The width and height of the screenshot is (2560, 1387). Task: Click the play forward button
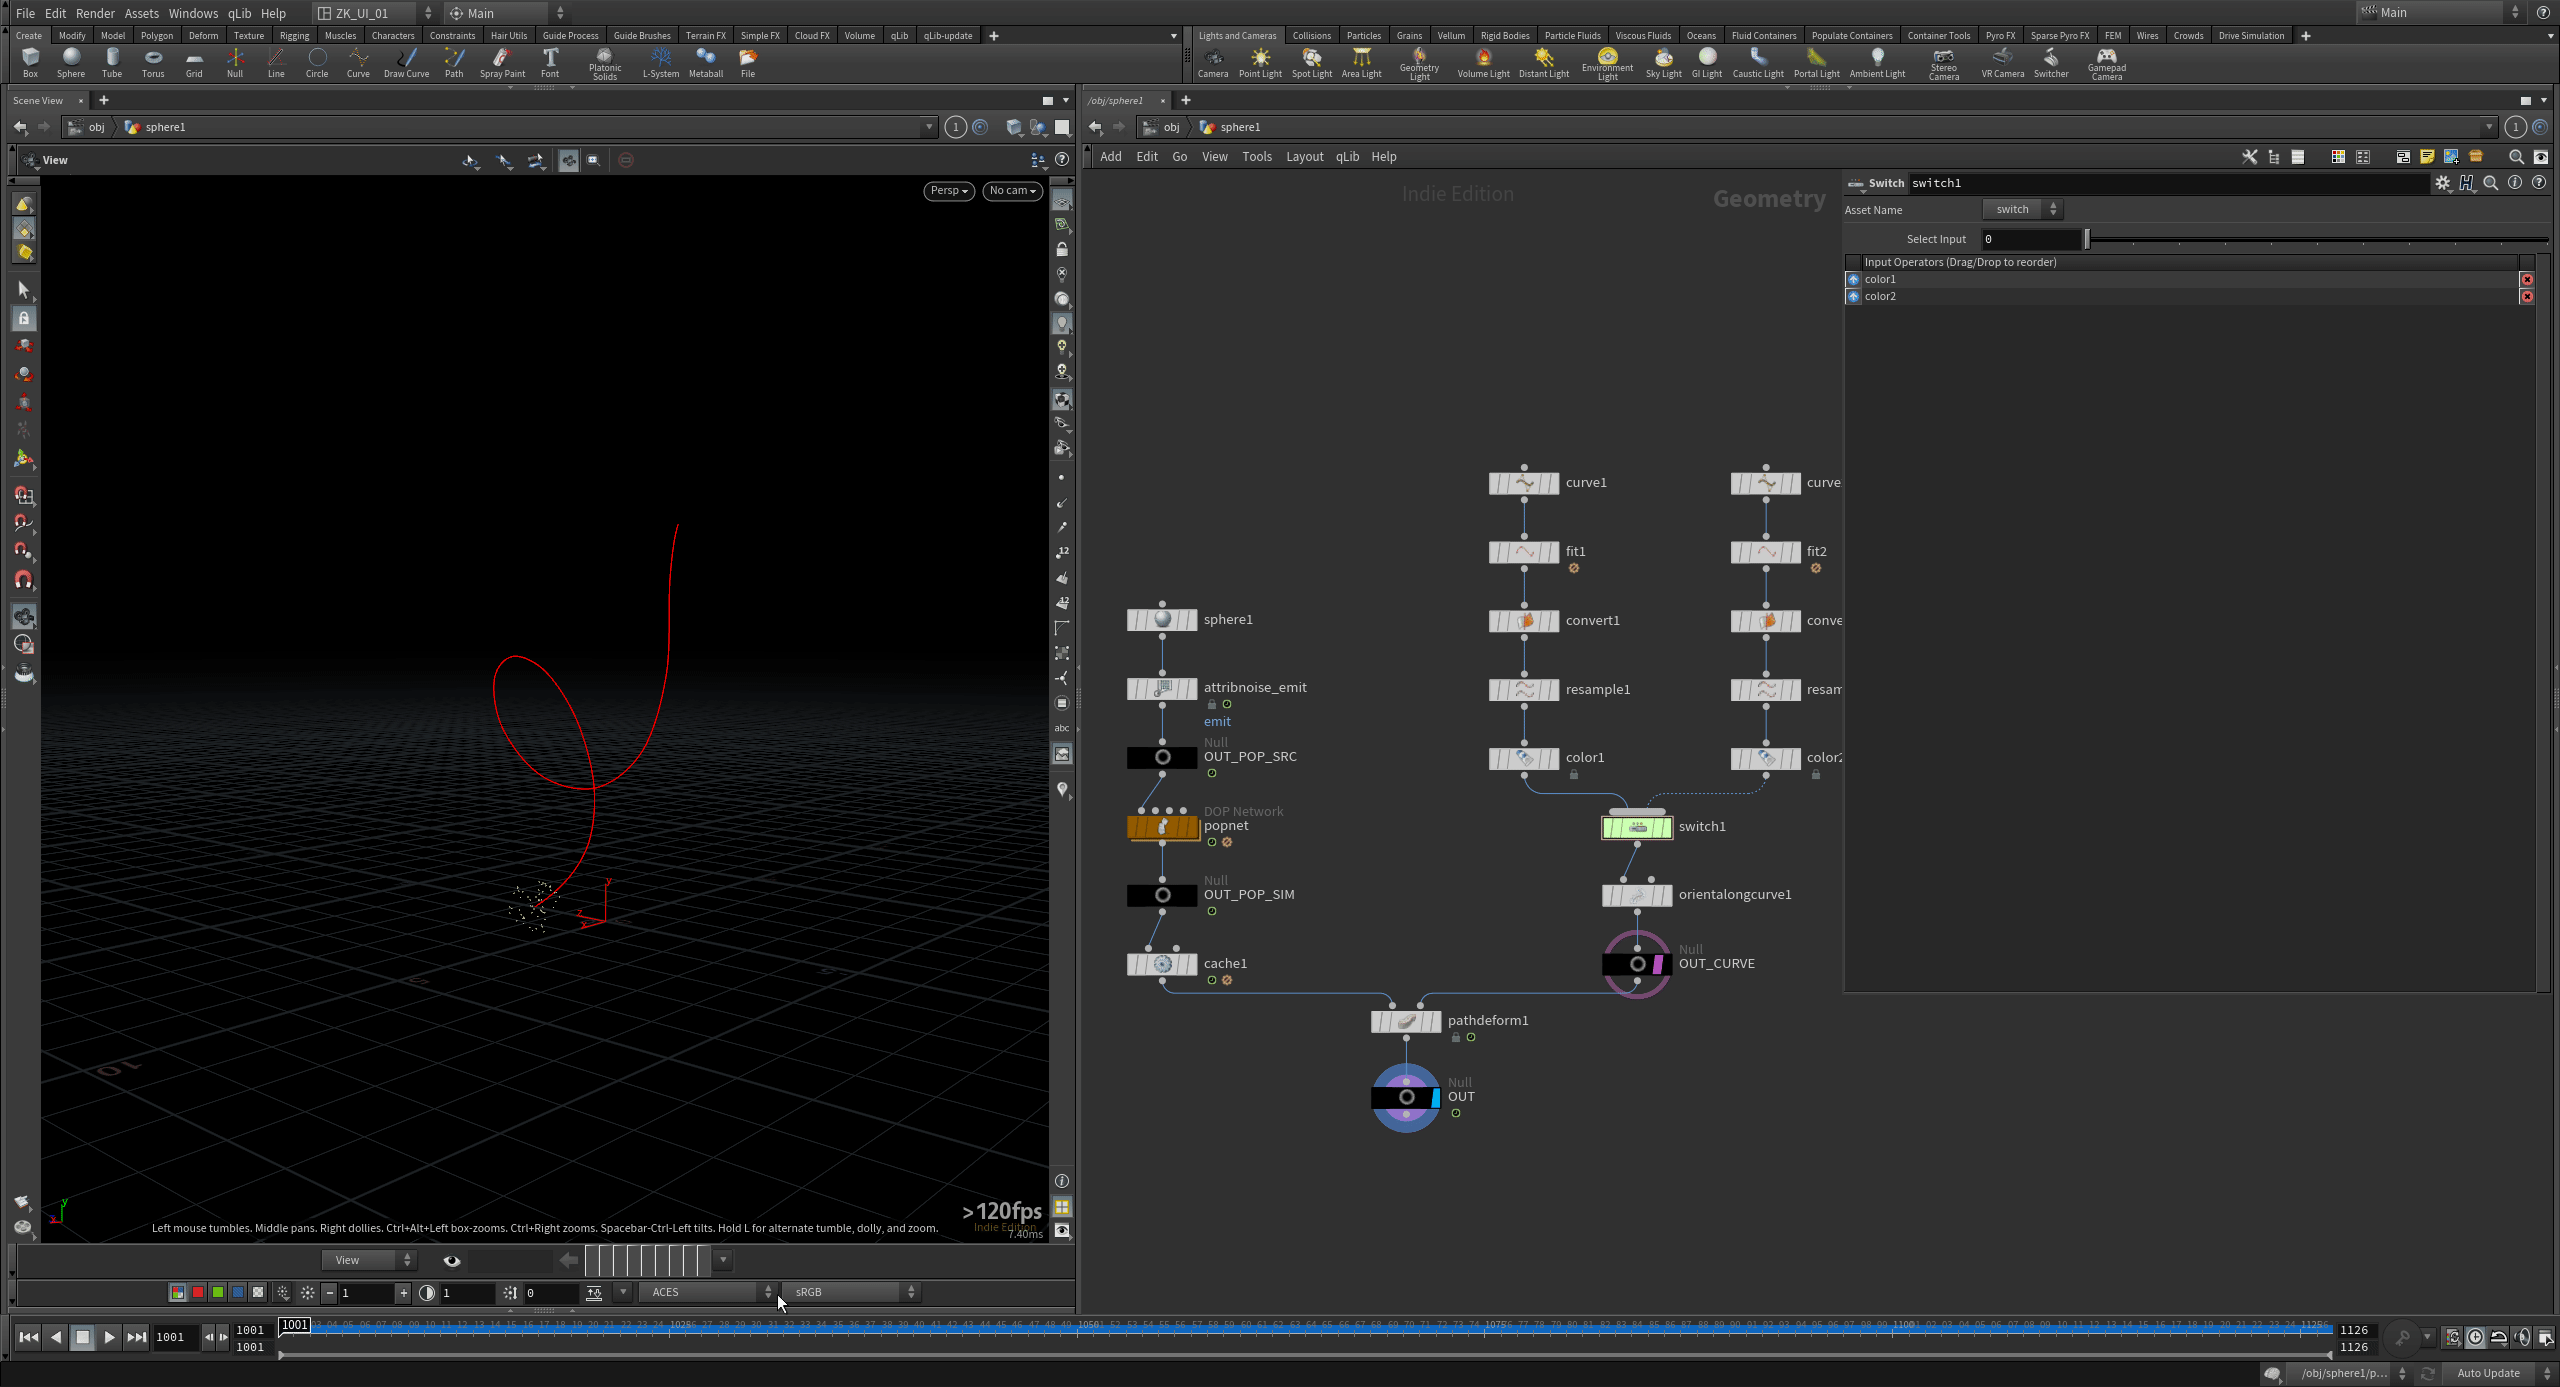109,1337
